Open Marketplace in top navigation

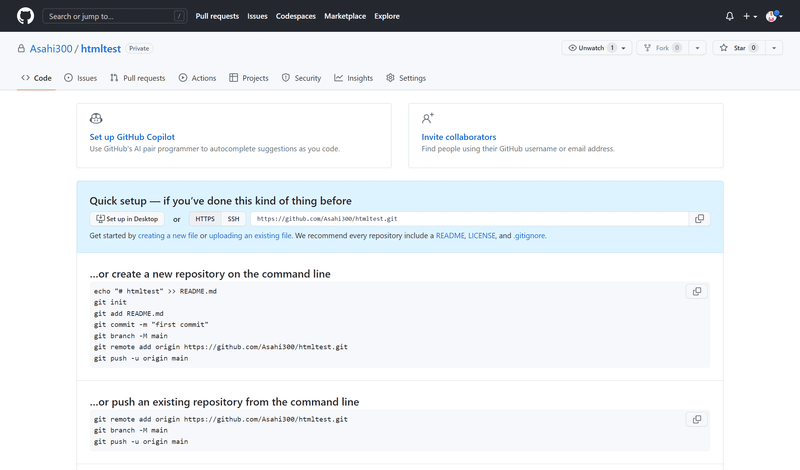pyautogui.click(x=345, y=16)
